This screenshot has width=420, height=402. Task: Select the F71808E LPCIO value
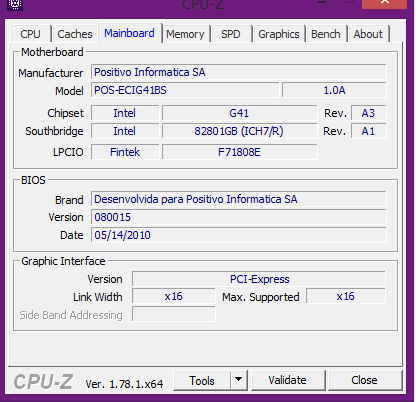pyautogui.click(x=239, y=152)
